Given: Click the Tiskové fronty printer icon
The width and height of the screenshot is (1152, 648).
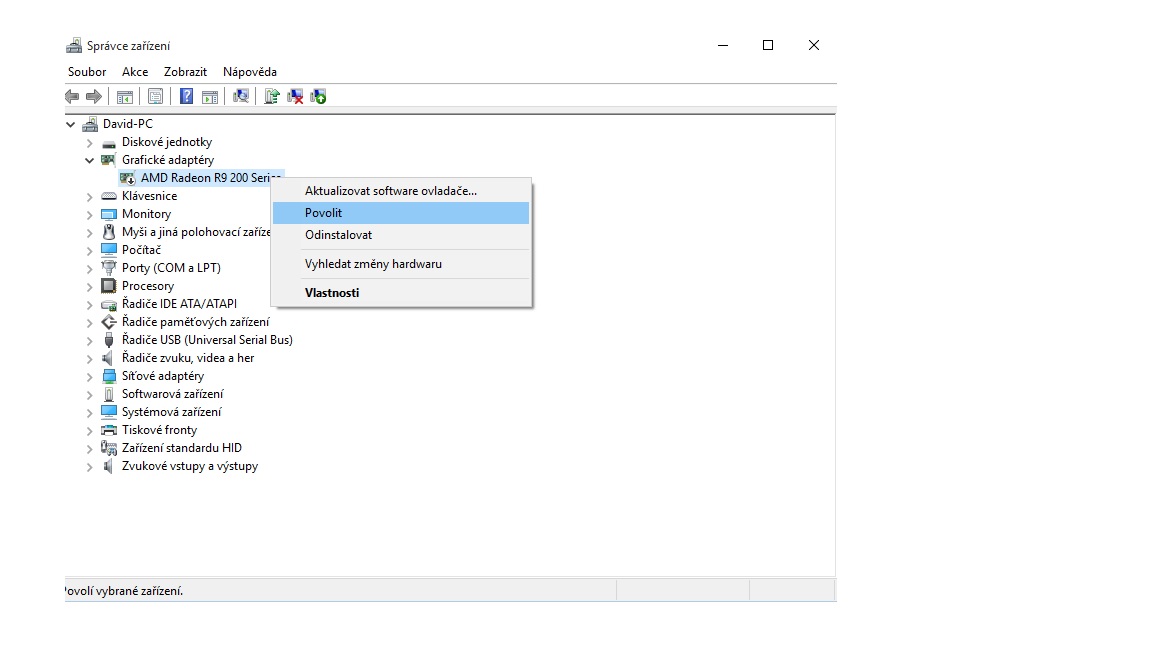Looking at the screenshot, I should pyautogui.click(x=109, y=430).
